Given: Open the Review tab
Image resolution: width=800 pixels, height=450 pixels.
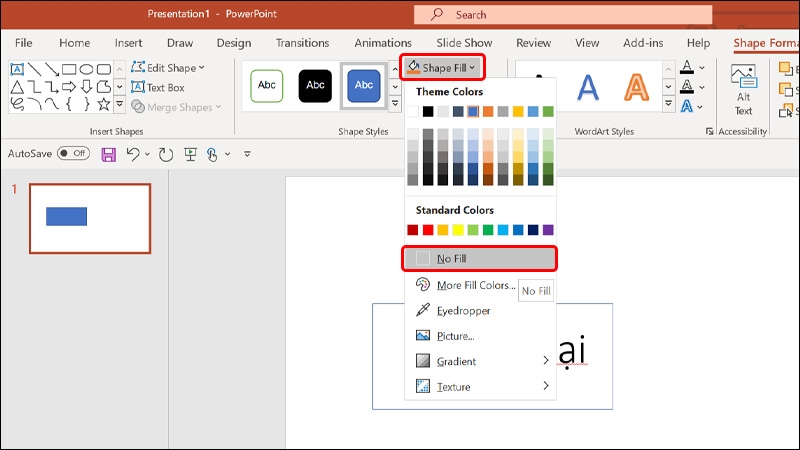Looking at the screenshot, I should point(534,43).
